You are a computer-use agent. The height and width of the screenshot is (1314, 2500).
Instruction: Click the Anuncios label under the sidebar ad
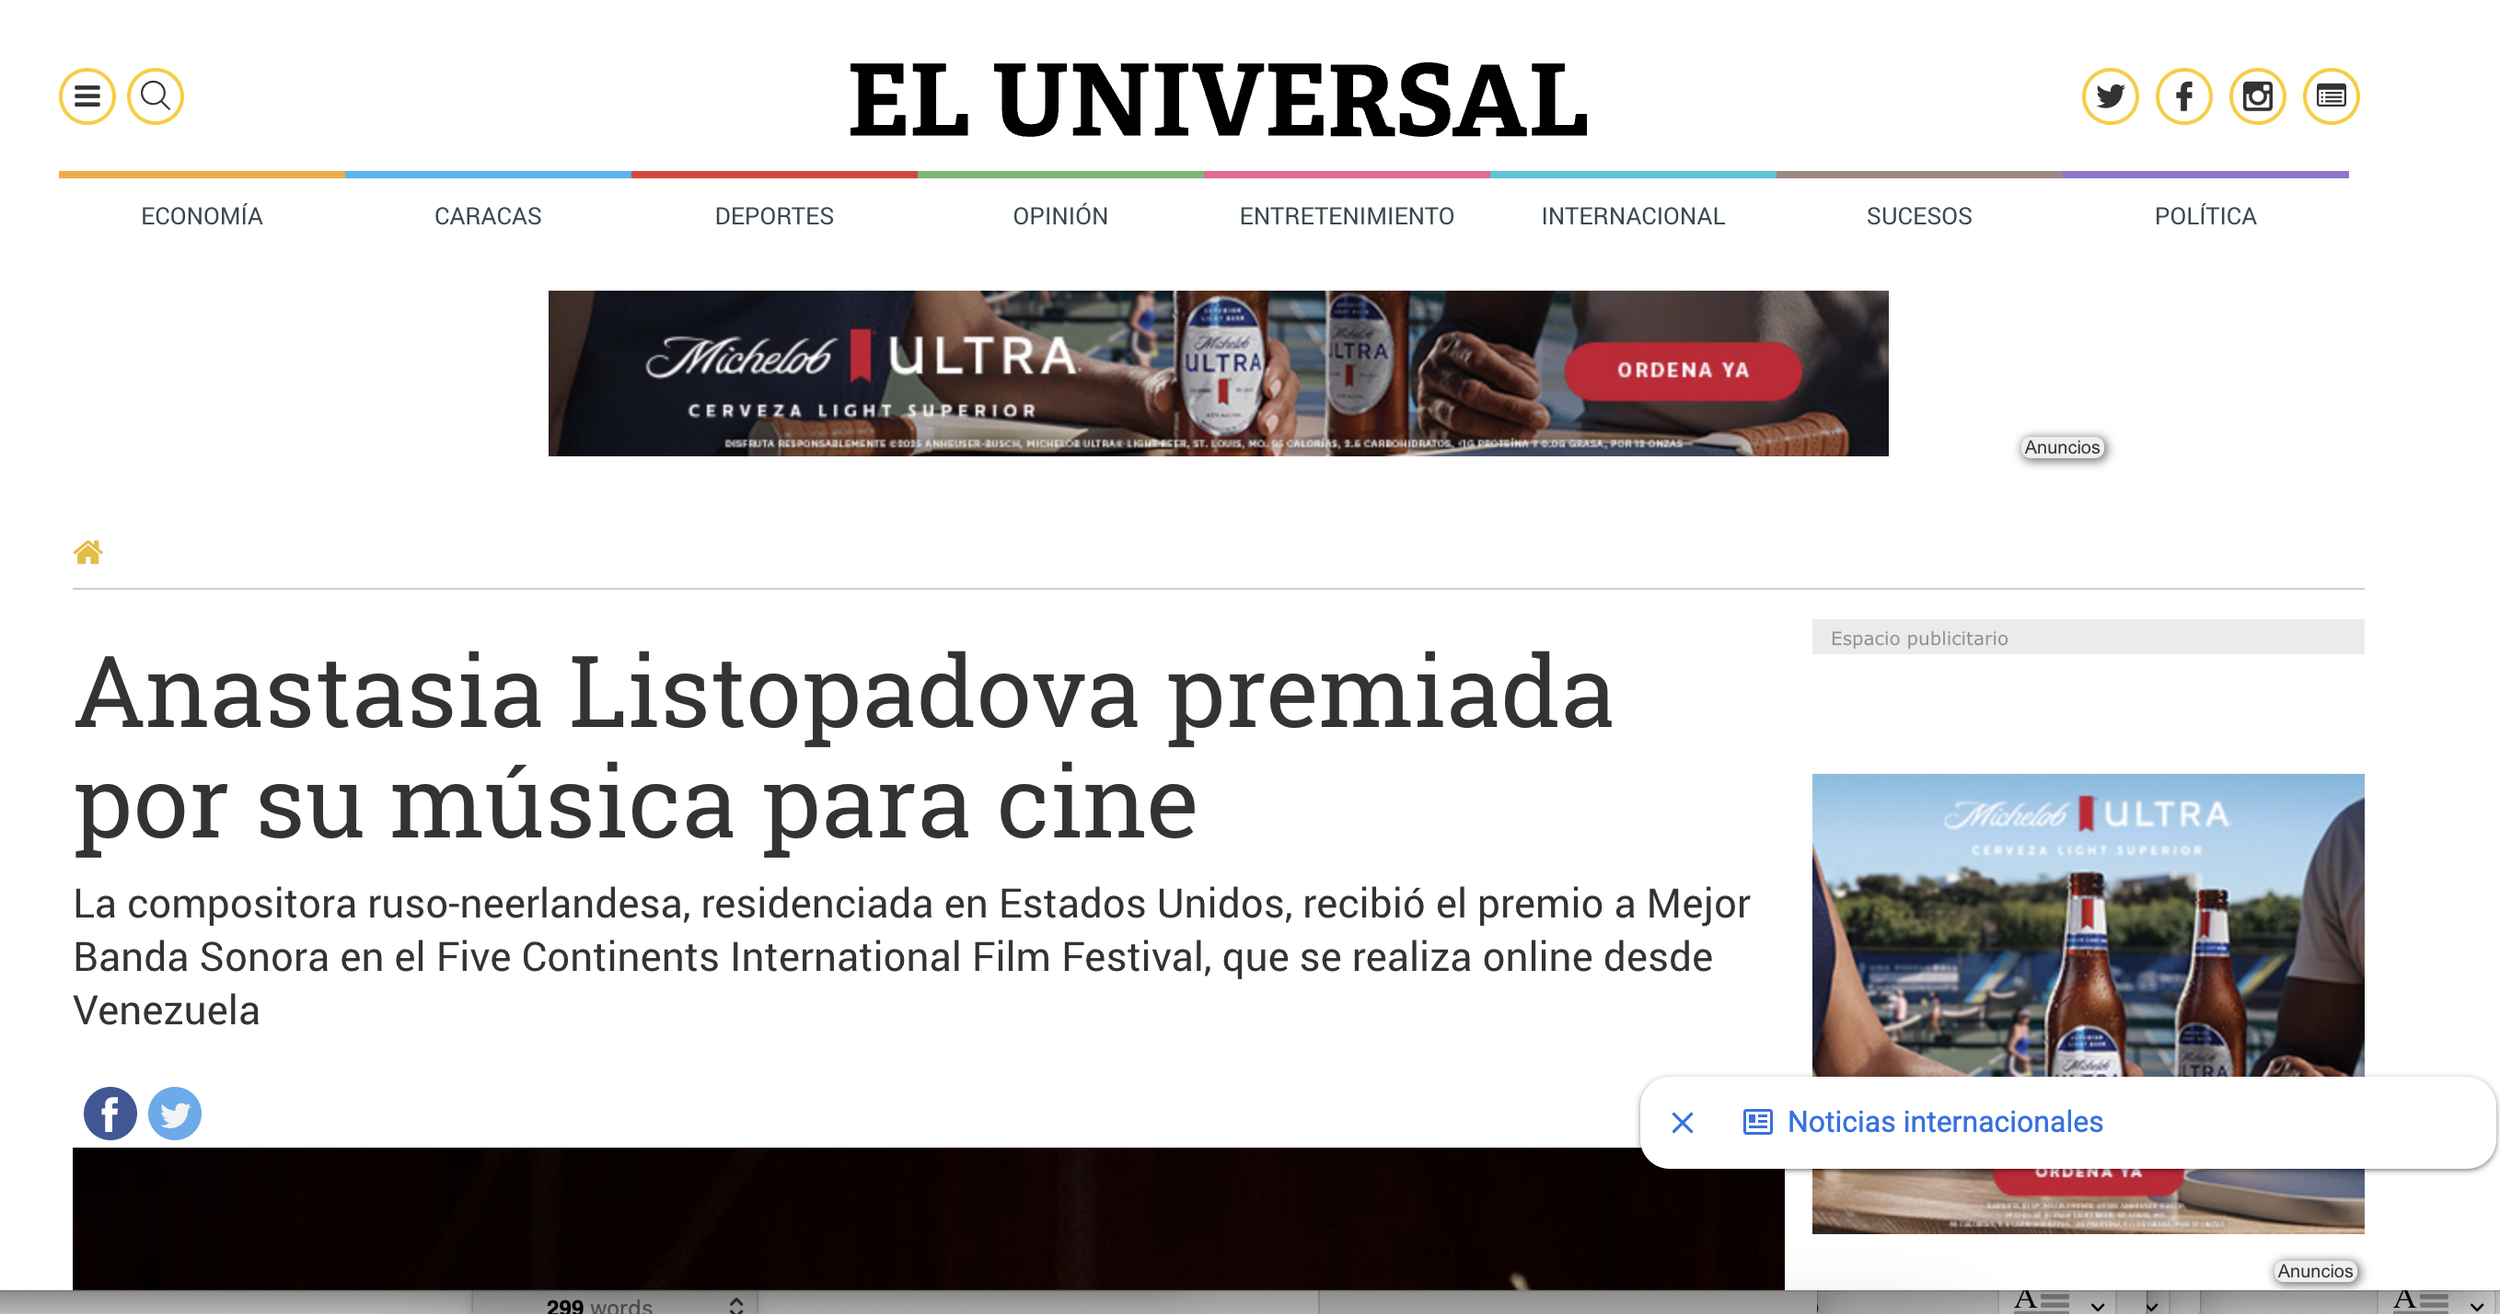point(2315,1271)
